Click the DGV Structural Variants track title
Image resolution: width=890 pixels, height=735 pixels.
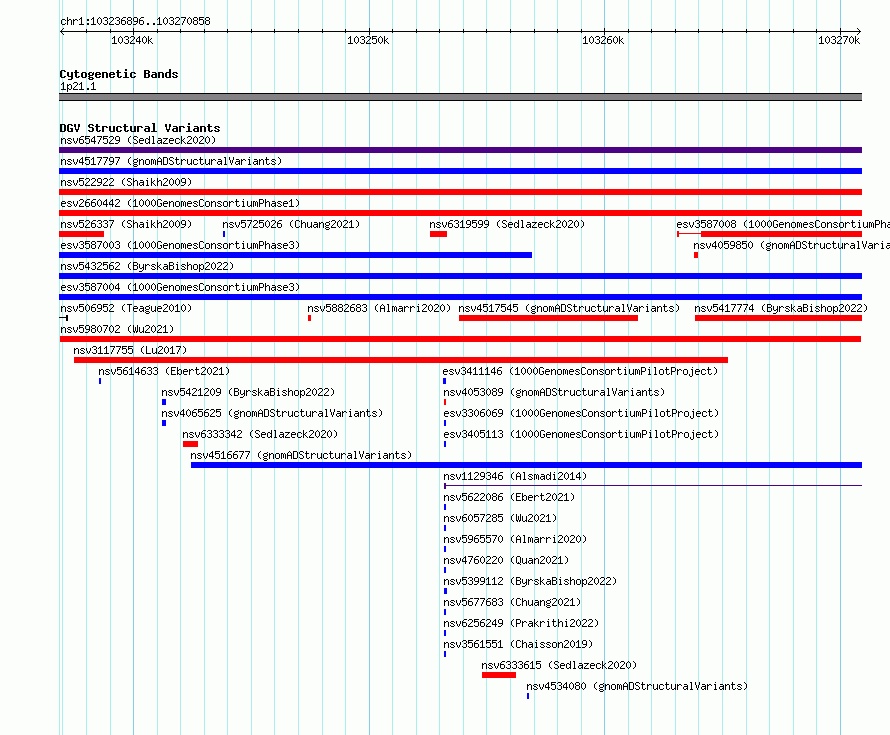(x=140, y=128)
